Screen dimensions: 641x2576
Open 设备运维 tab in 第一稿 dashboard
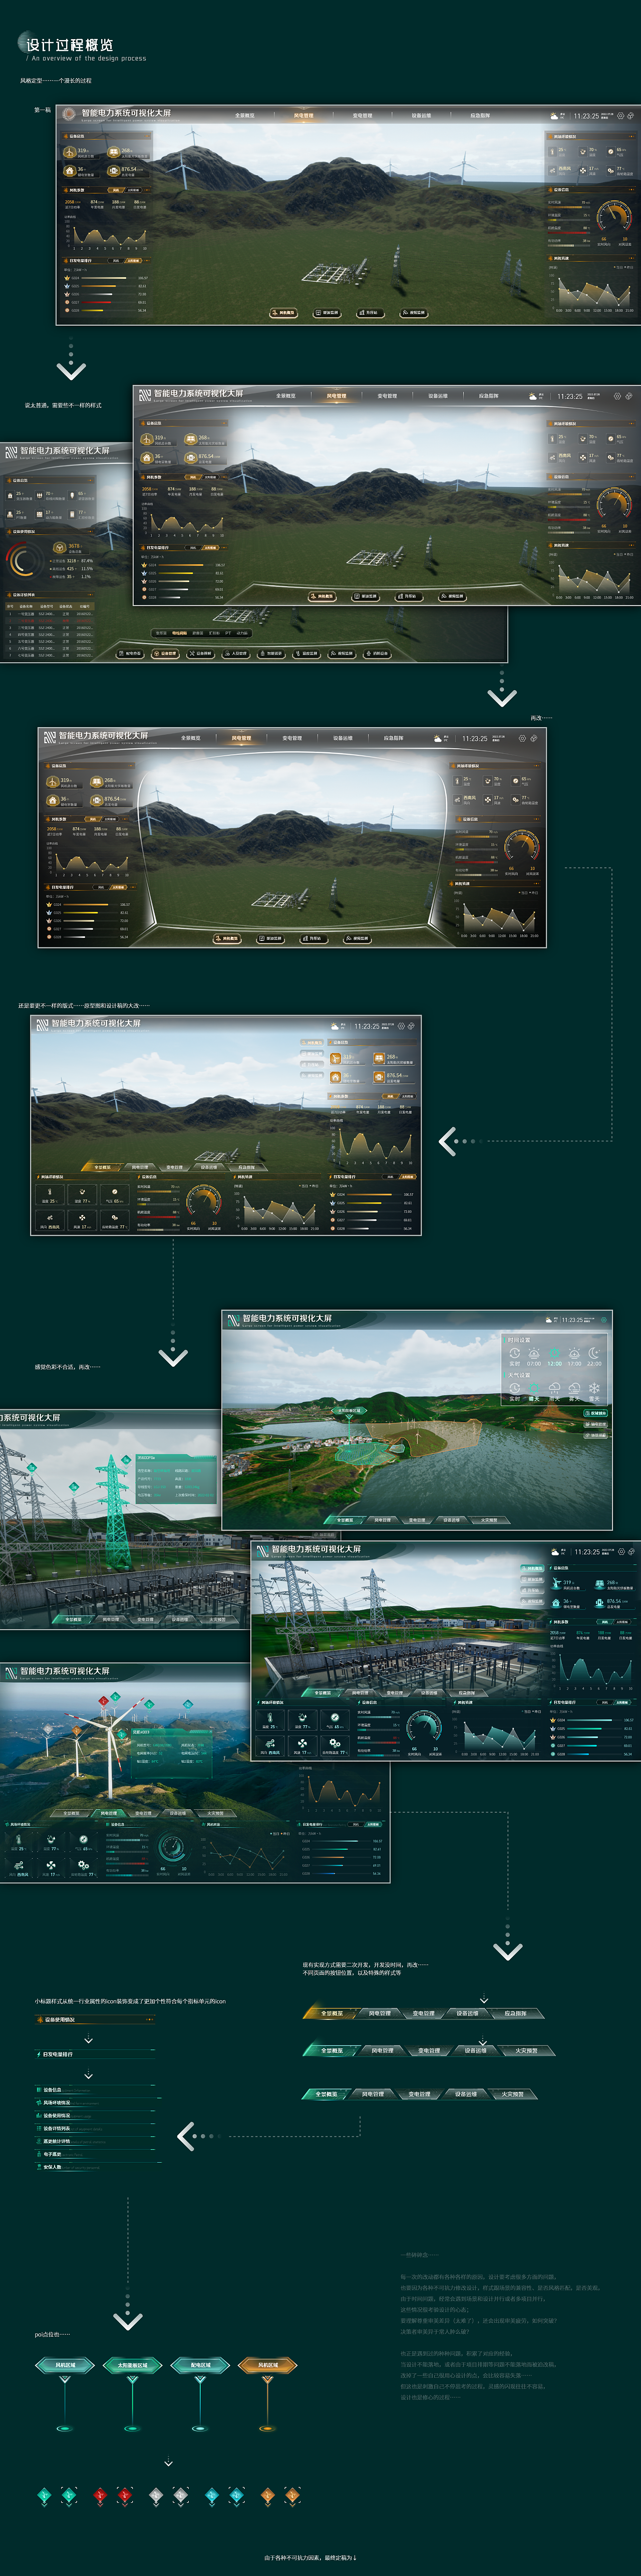click(421, 115)
